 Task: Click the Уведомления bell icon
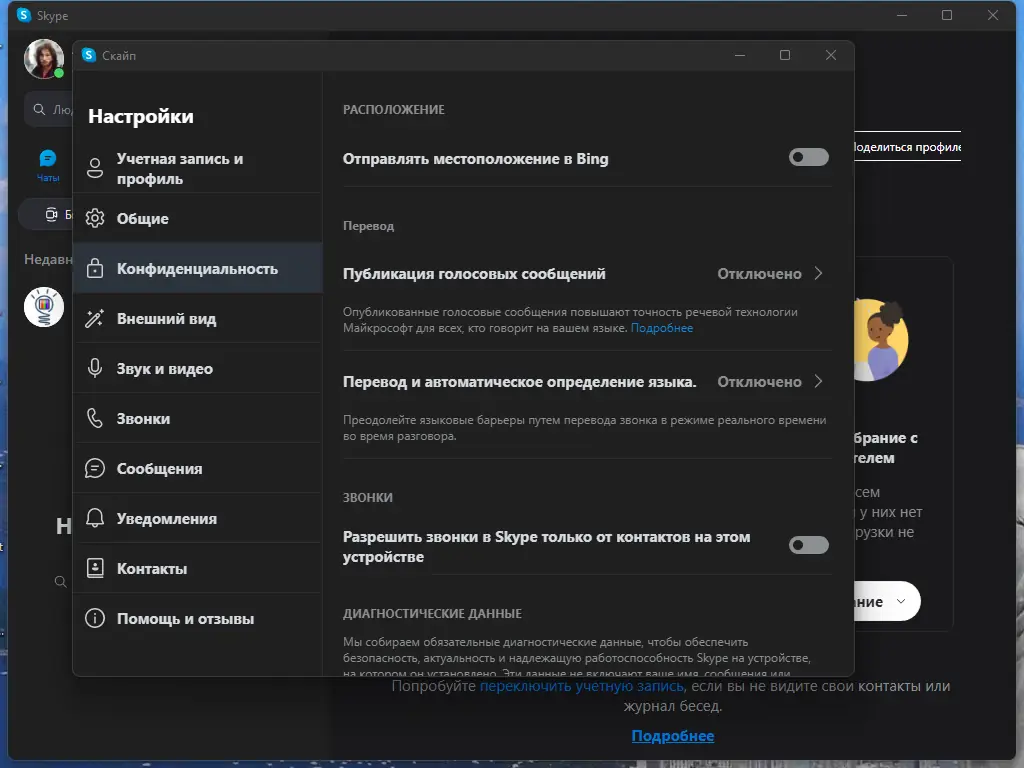click(x=95, y=518)
